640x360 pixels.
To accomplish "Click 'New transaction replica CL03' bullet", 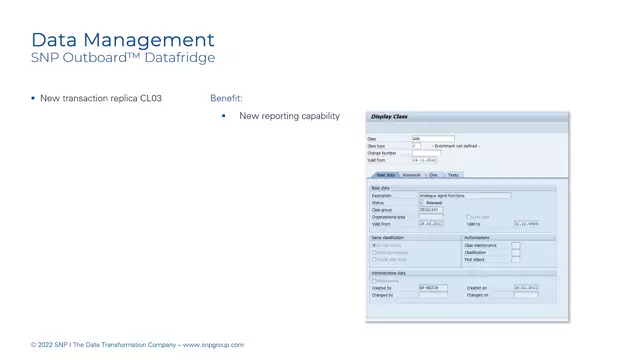I will (101, 98).
